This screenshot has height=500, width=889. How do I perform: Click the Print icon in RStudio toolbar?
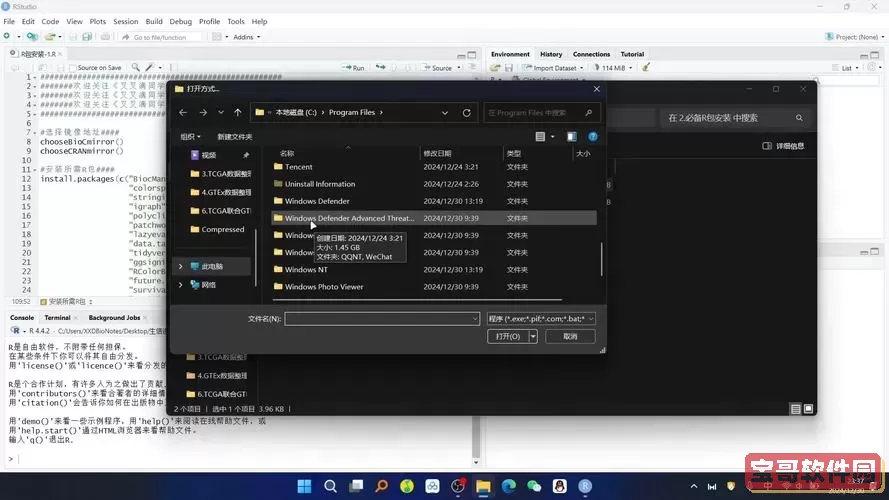tap(105, 37)
